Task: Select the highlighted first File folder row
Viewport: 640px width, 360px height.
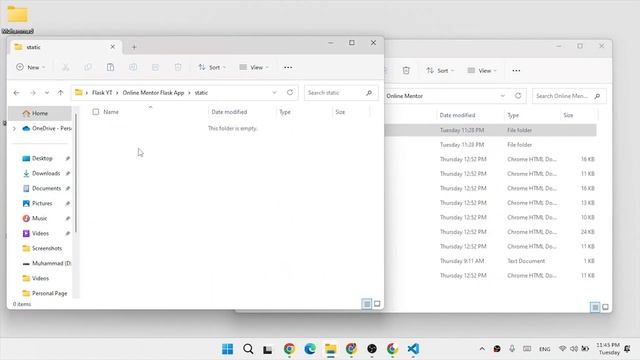Action: pos(490,130)
